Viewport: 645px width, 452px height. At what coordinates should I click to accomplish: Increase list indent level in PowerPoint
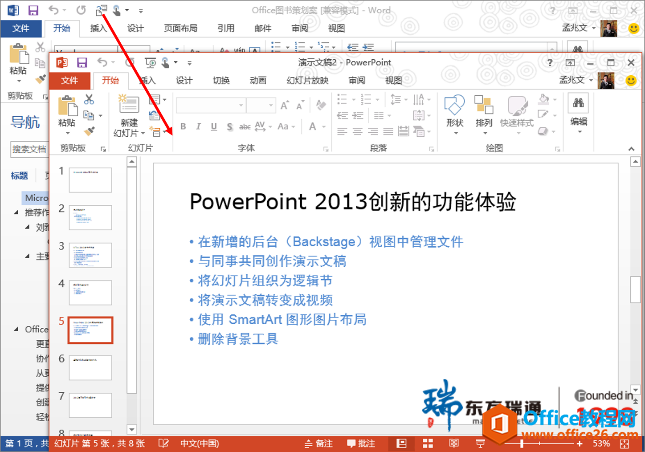pyautogui.click(x=358, y=116)
